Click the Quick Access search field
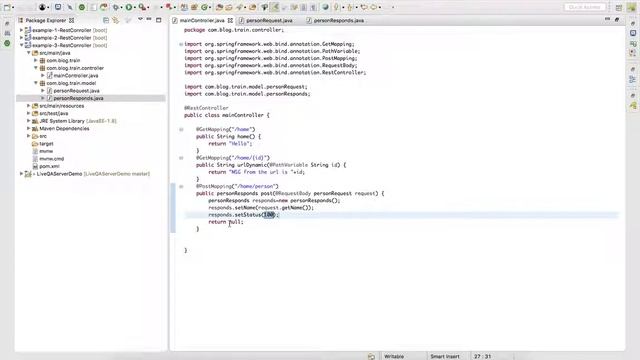 (x=584, y=7)
